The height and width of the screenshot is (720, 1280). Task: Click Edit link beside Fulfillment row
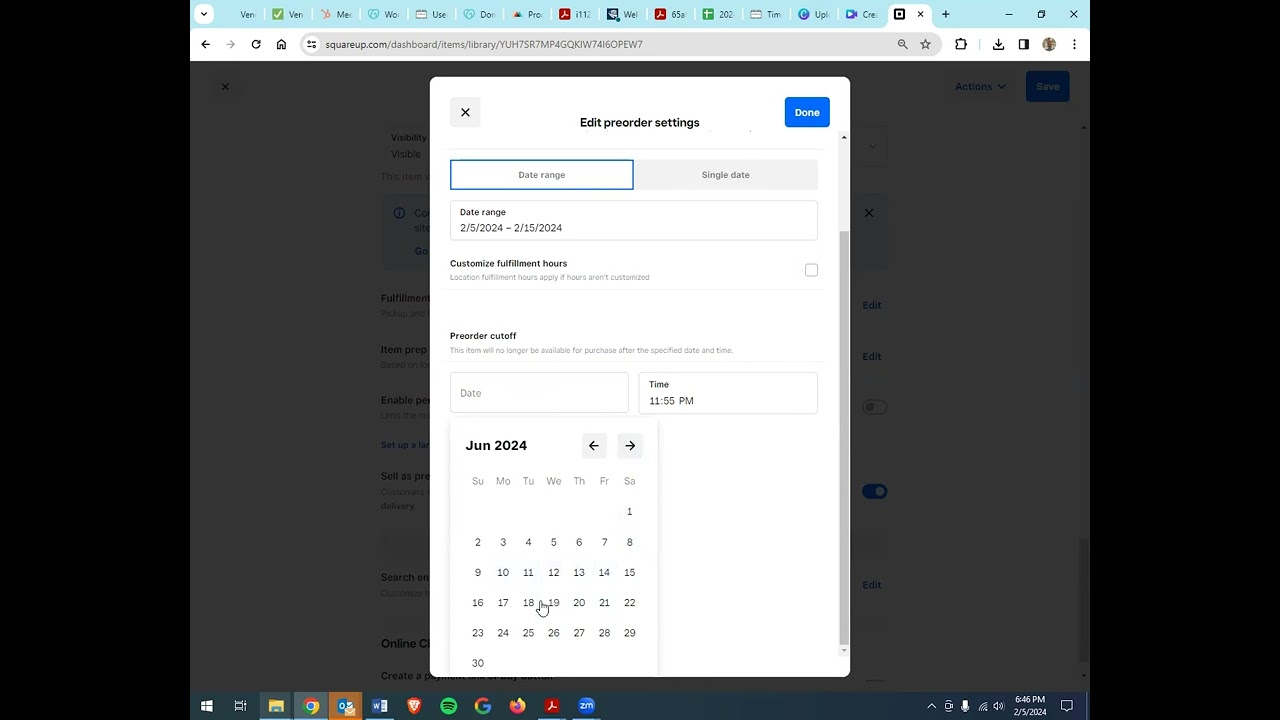(x=872, y=305)
